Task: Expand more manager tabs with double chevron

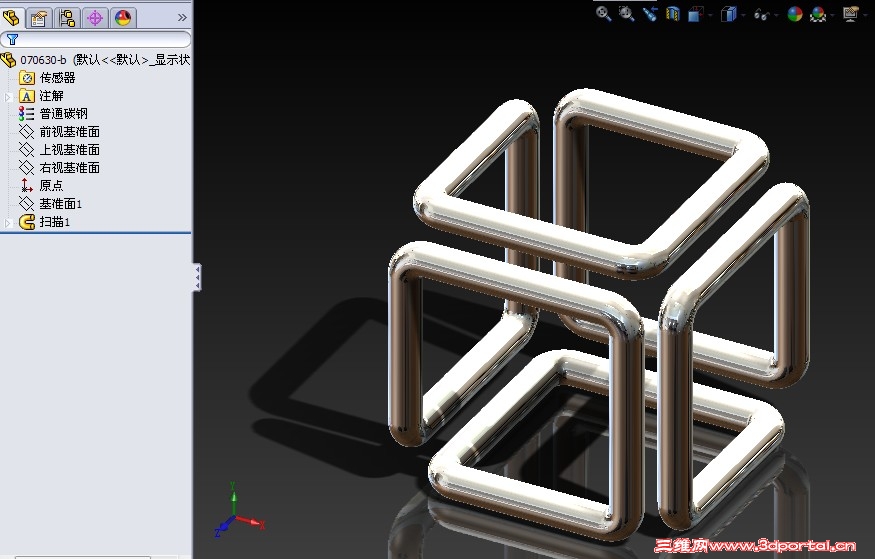Action: click(182, 18)
